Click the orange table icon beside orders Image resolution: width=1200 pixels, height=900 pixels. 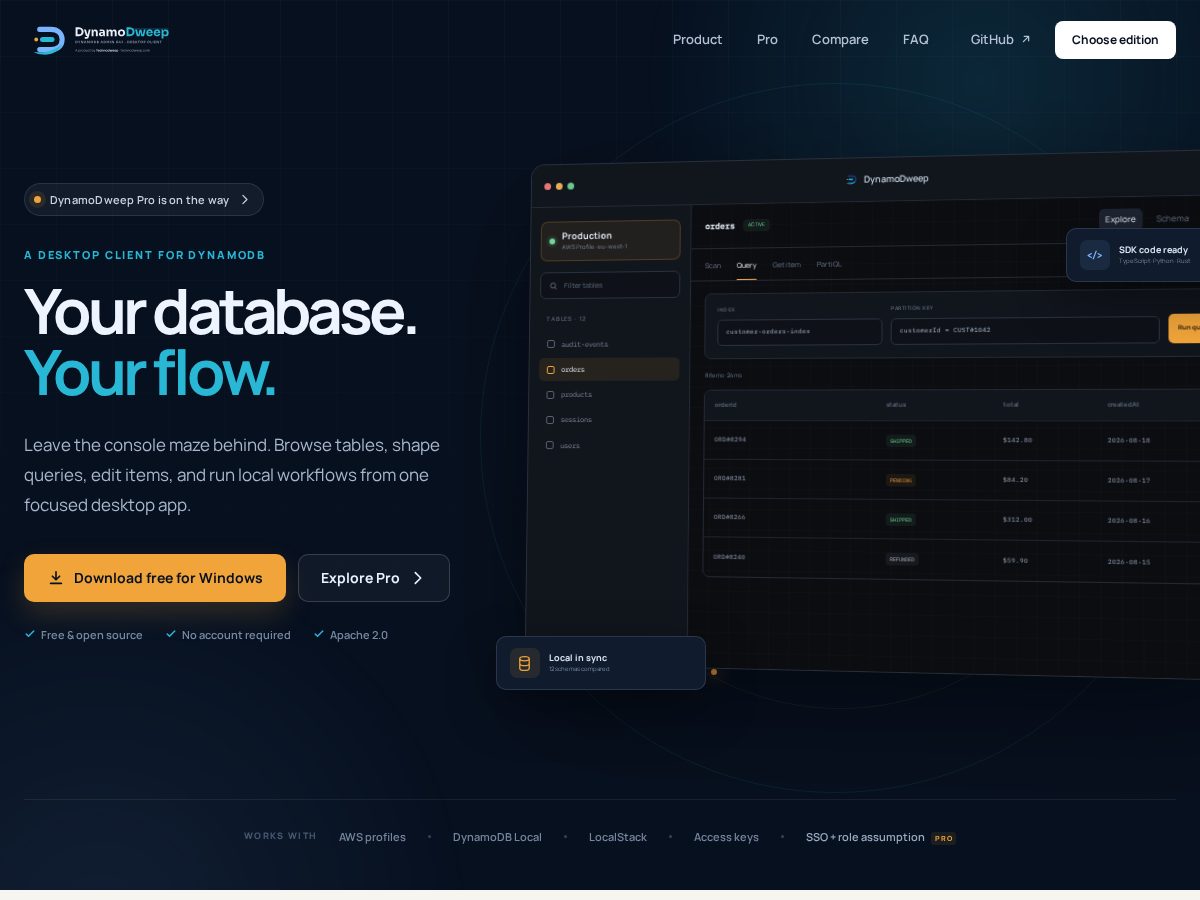(x=550, y=369)
